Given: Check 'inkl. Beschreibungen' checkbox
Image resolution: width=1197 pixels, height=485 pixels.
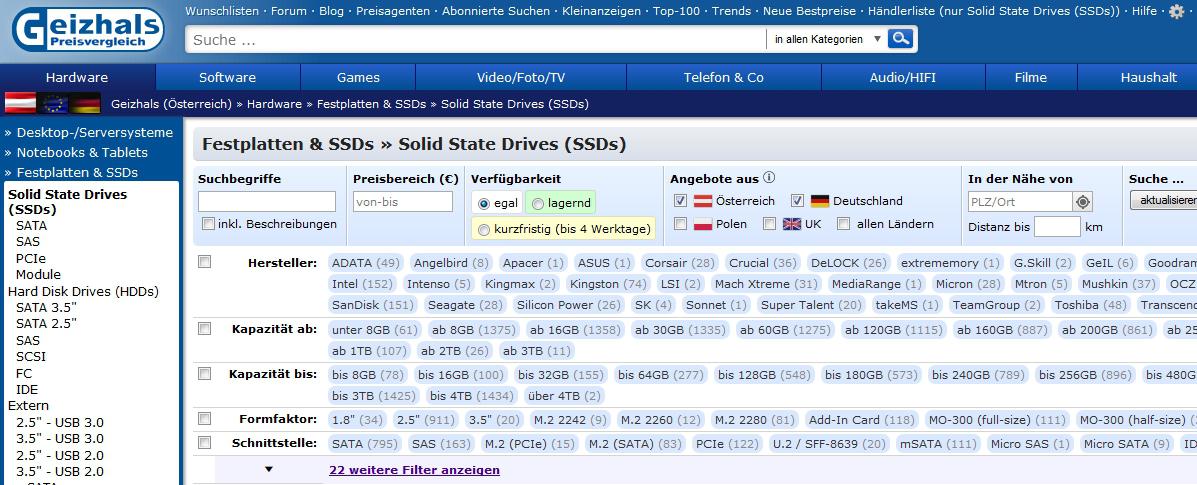Looking at the screenshot, I should coord(208,224).
